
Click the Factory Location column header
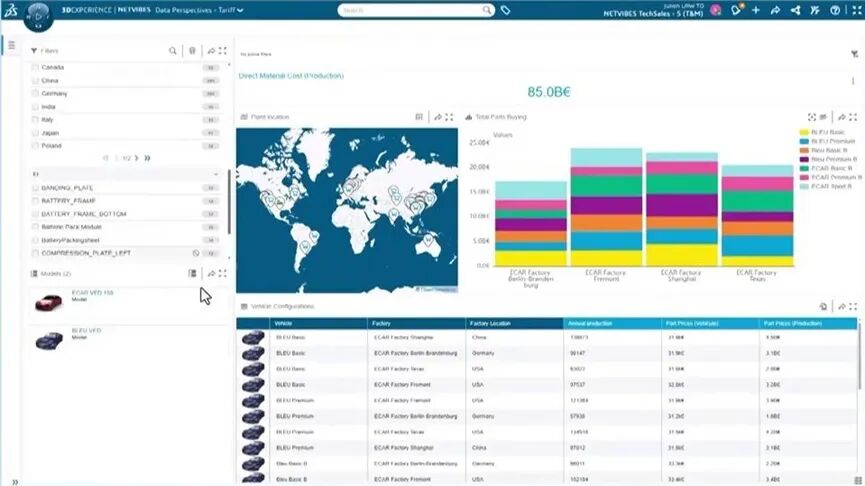(x=514, y=323)
